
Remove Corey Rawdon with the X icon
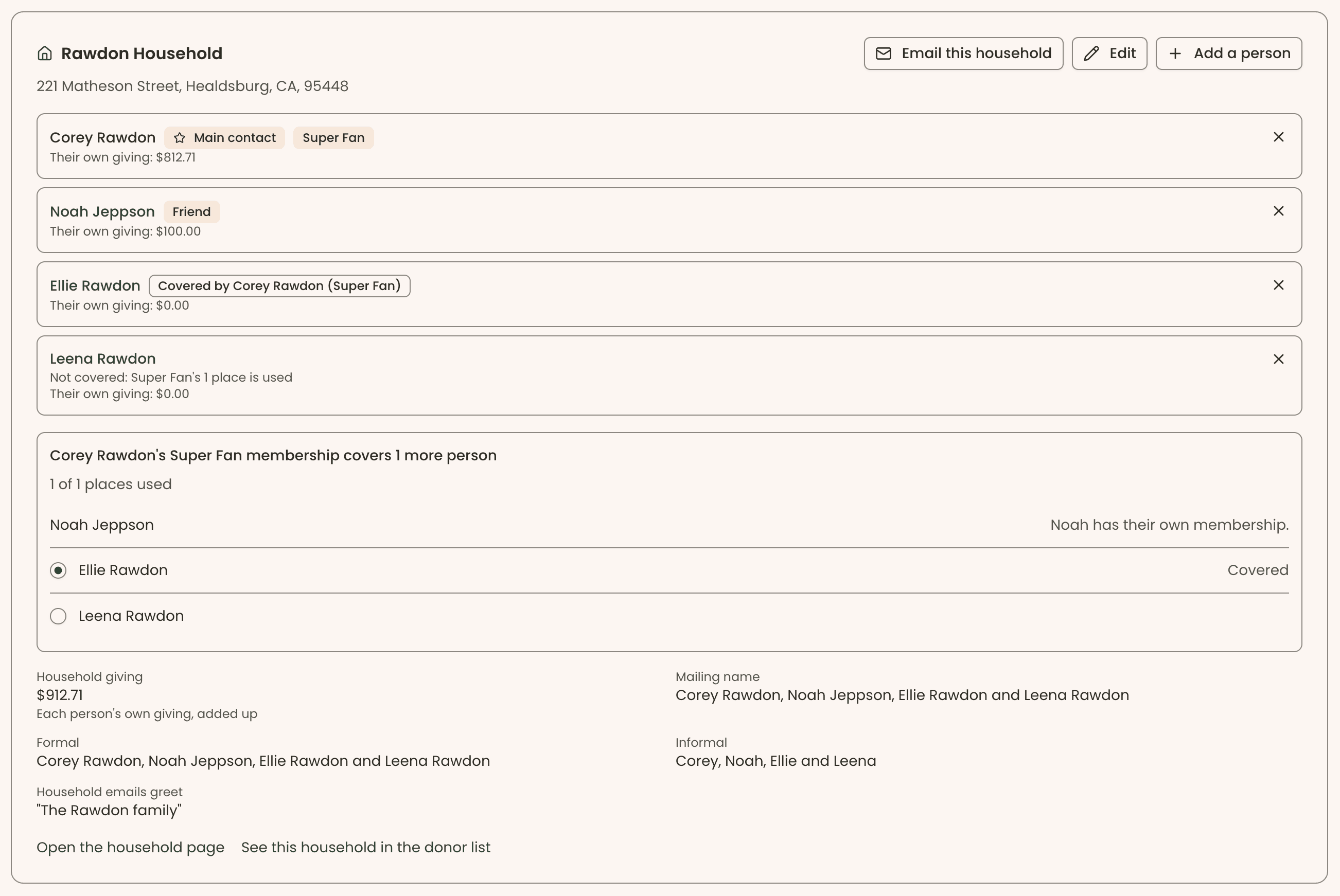[1278, 137]
